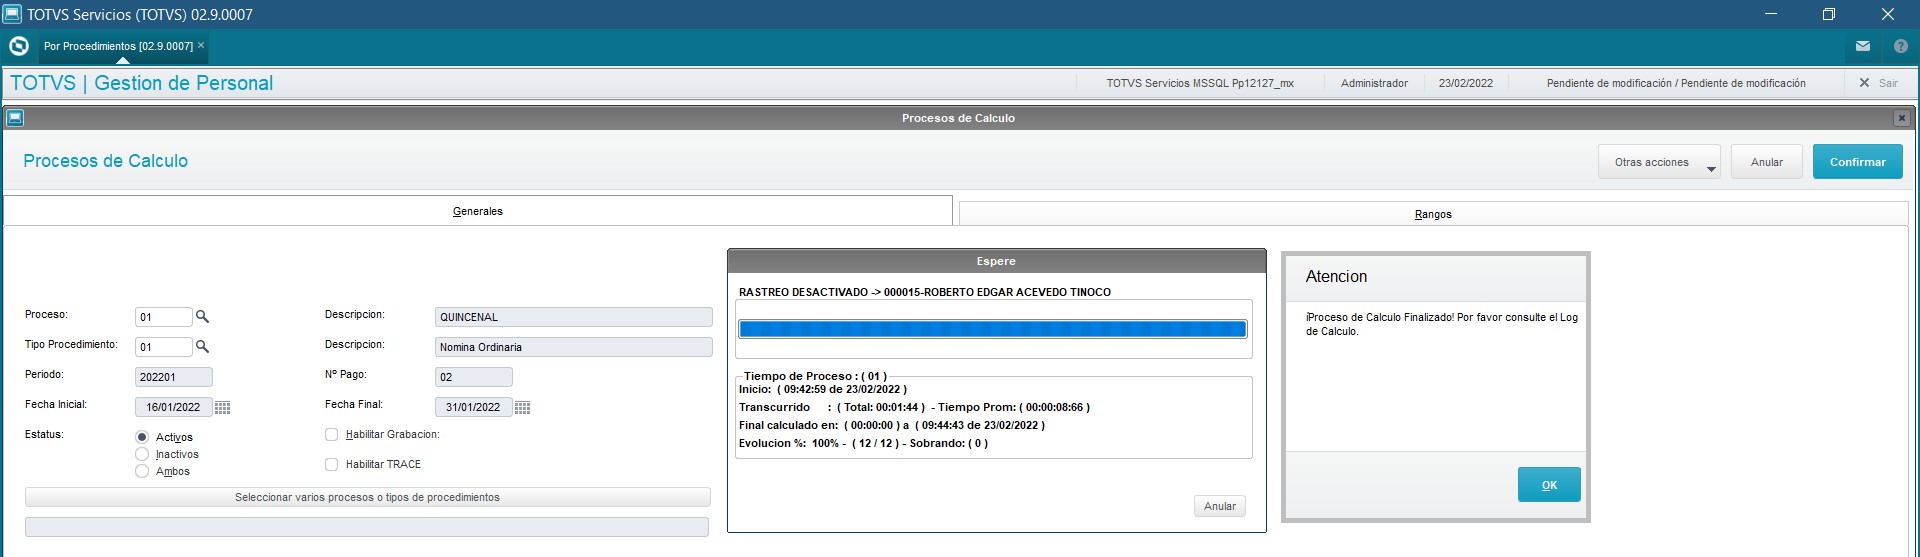Screen dimensions: 1920x557
Task: Switch to the Rangos tab
Action: 1433,214
